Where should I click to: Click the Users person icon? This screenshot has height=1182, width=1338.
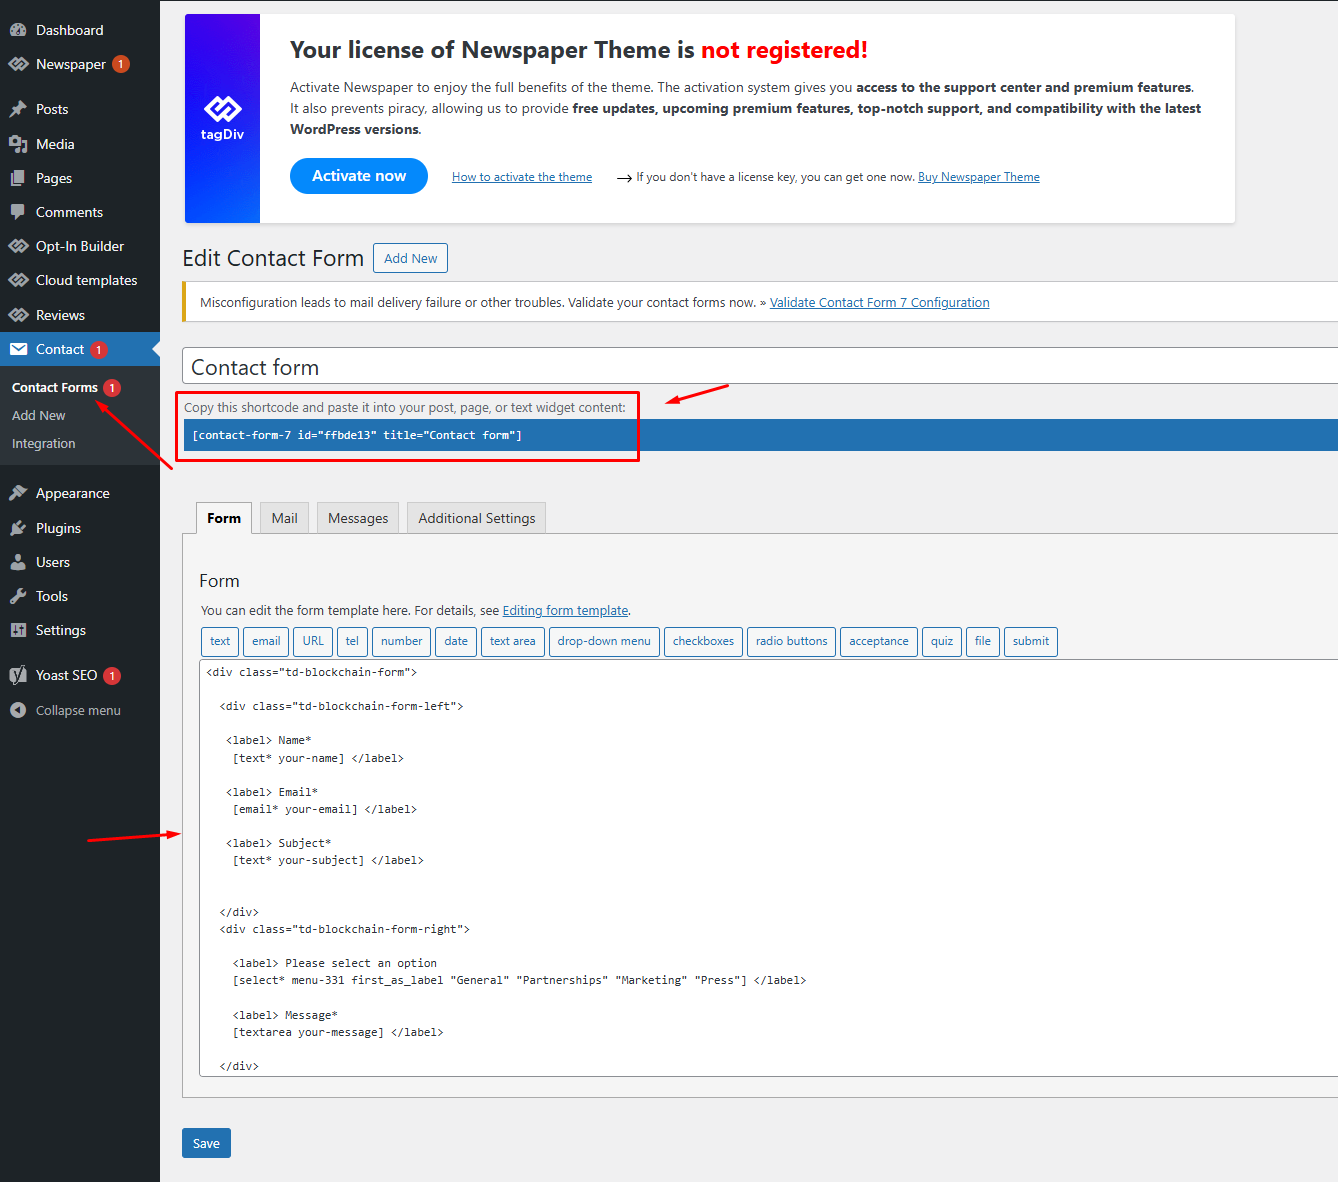(x=18, y=562)
